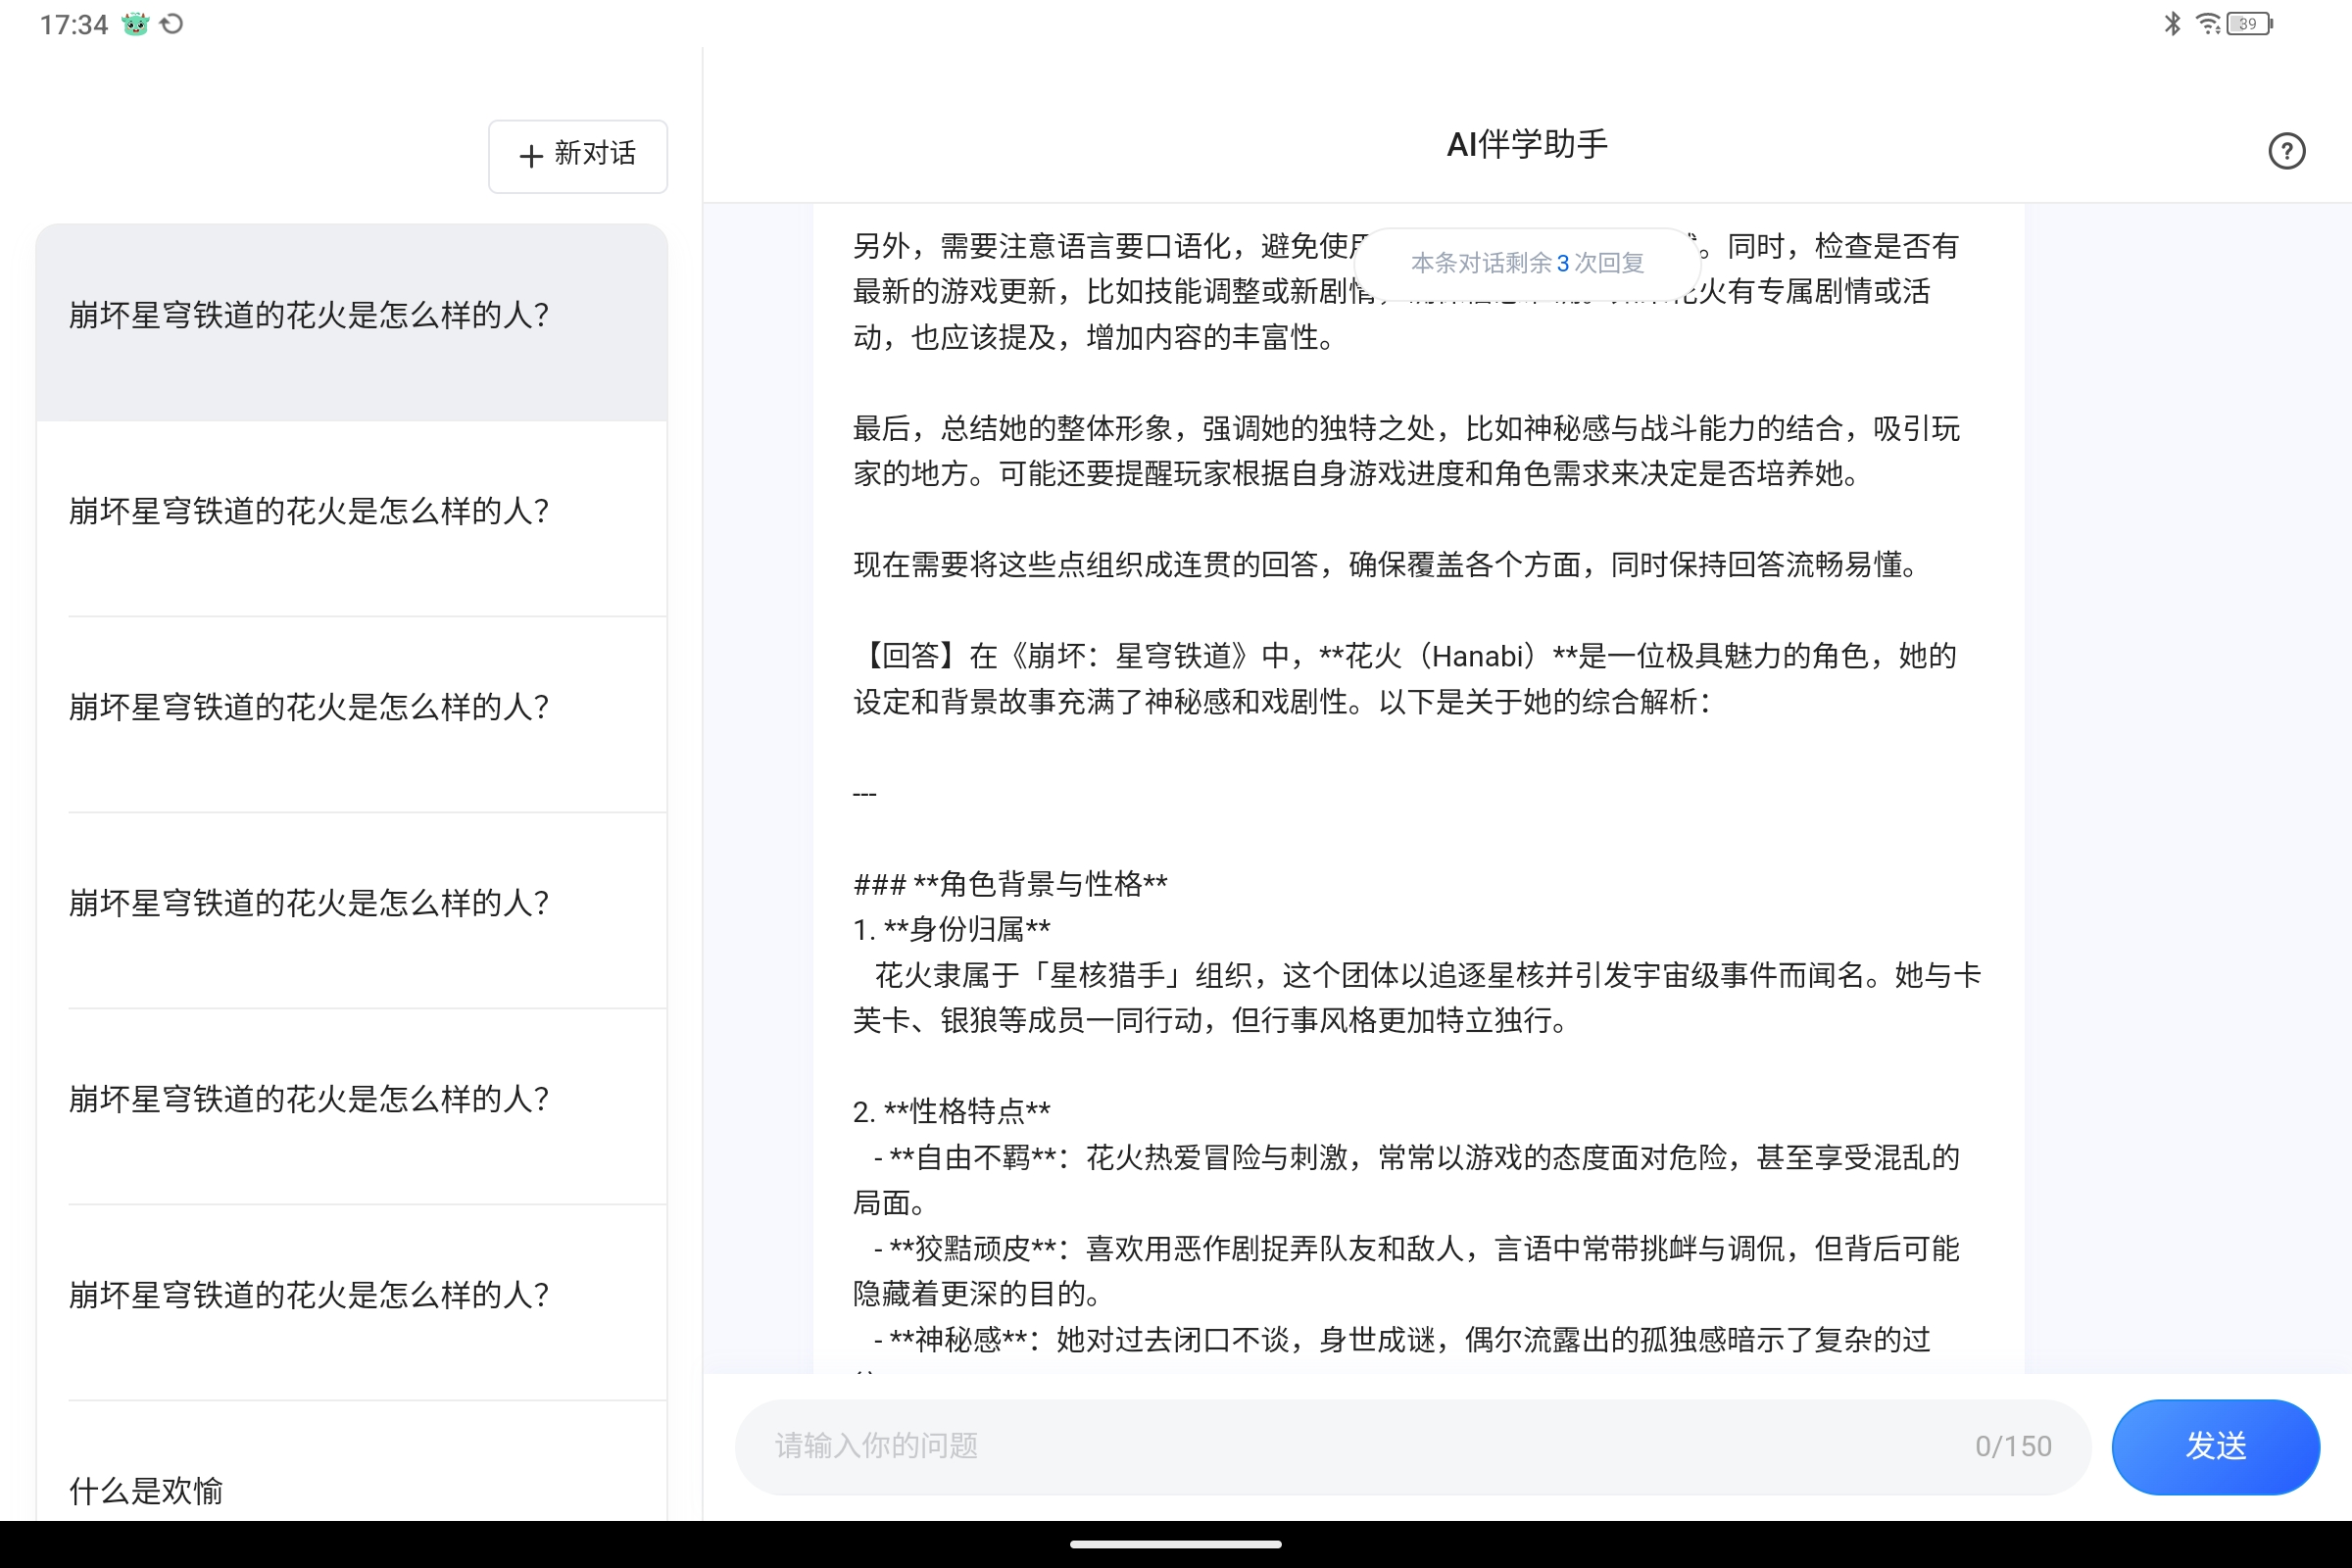The image size is (2352, 1568).
Task: Click the 【回答】在《崩坏：星穹铁道》中 paragraph
Action: coord(1405,679)
